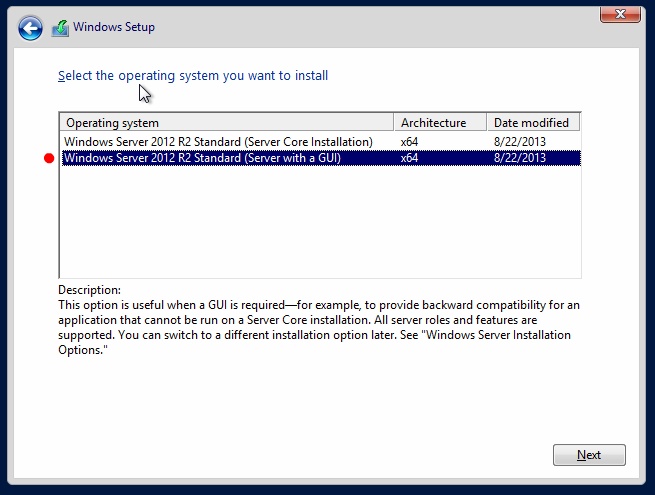The image size is (655, 495).
Task: Sort by Operating system column header
Action: 227,123
